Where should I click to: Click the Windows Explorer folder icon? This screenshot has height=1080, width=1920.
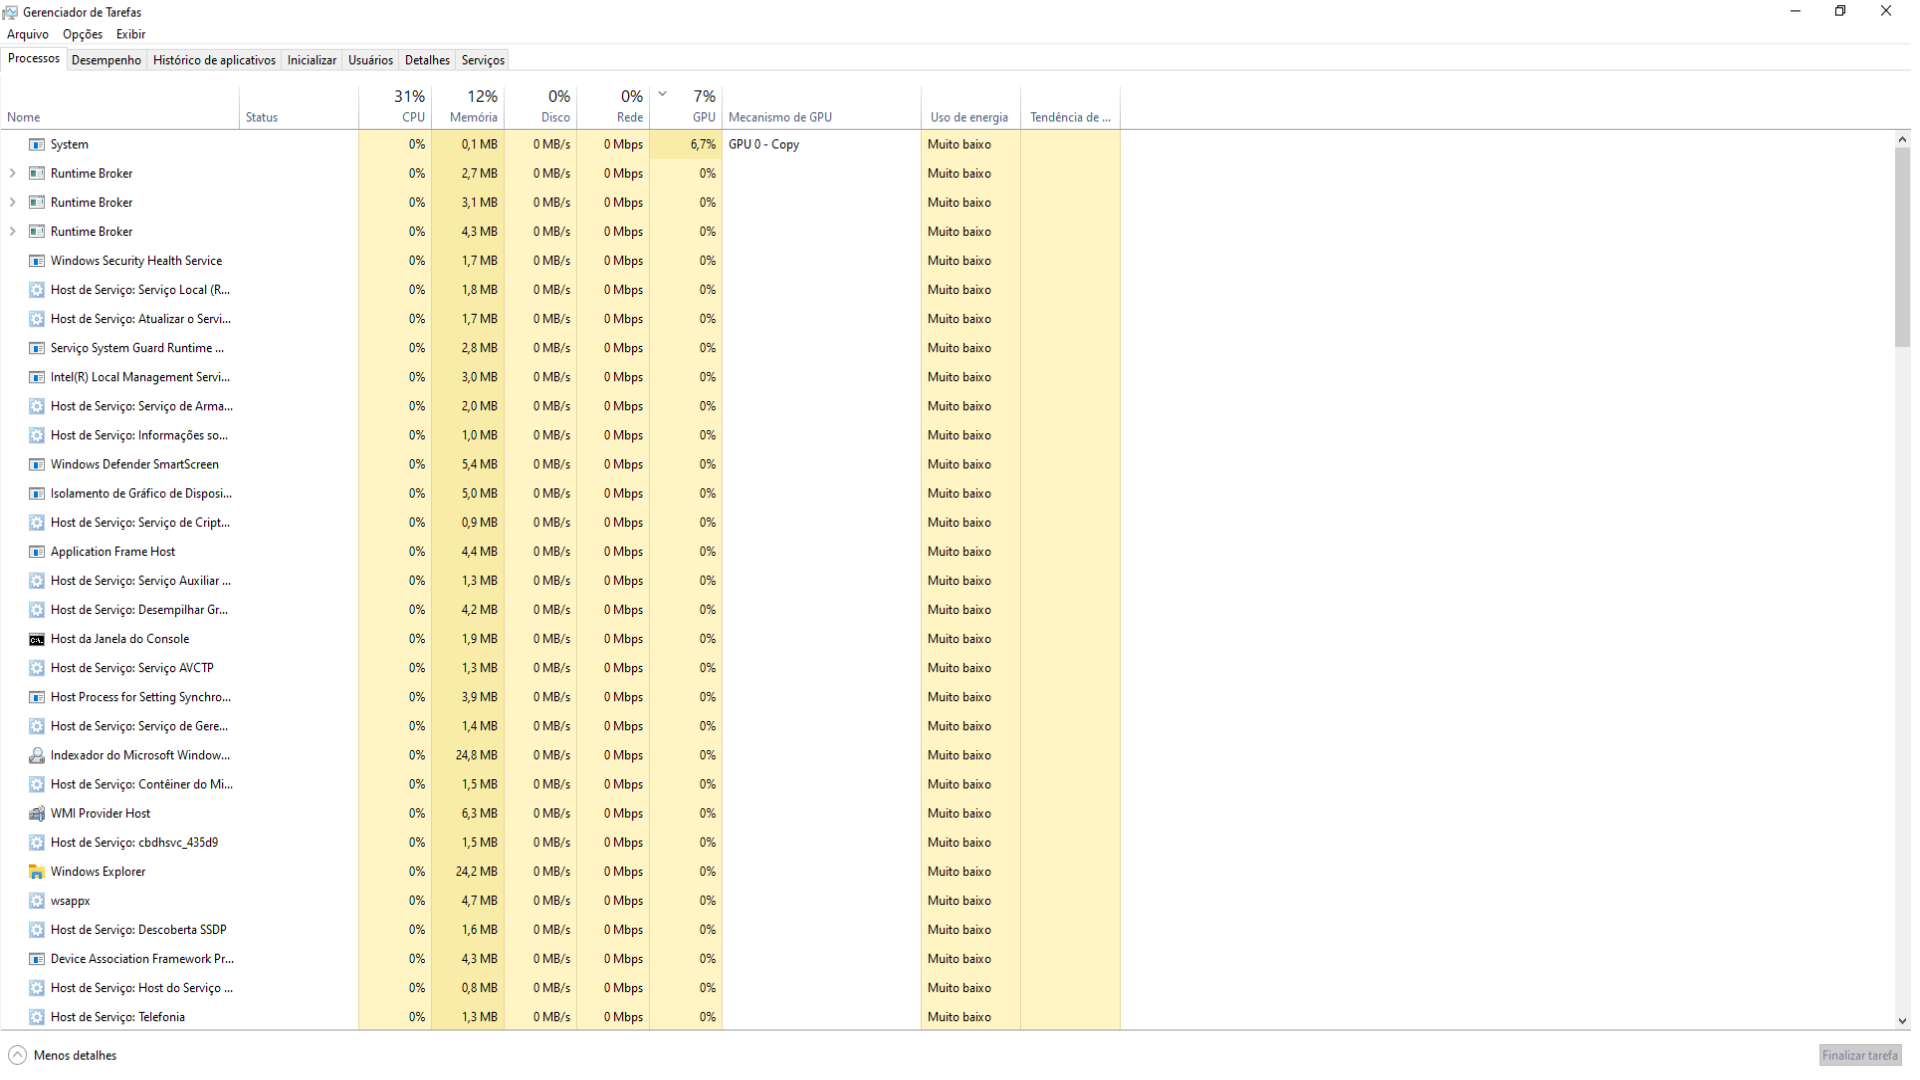(37, 872)
